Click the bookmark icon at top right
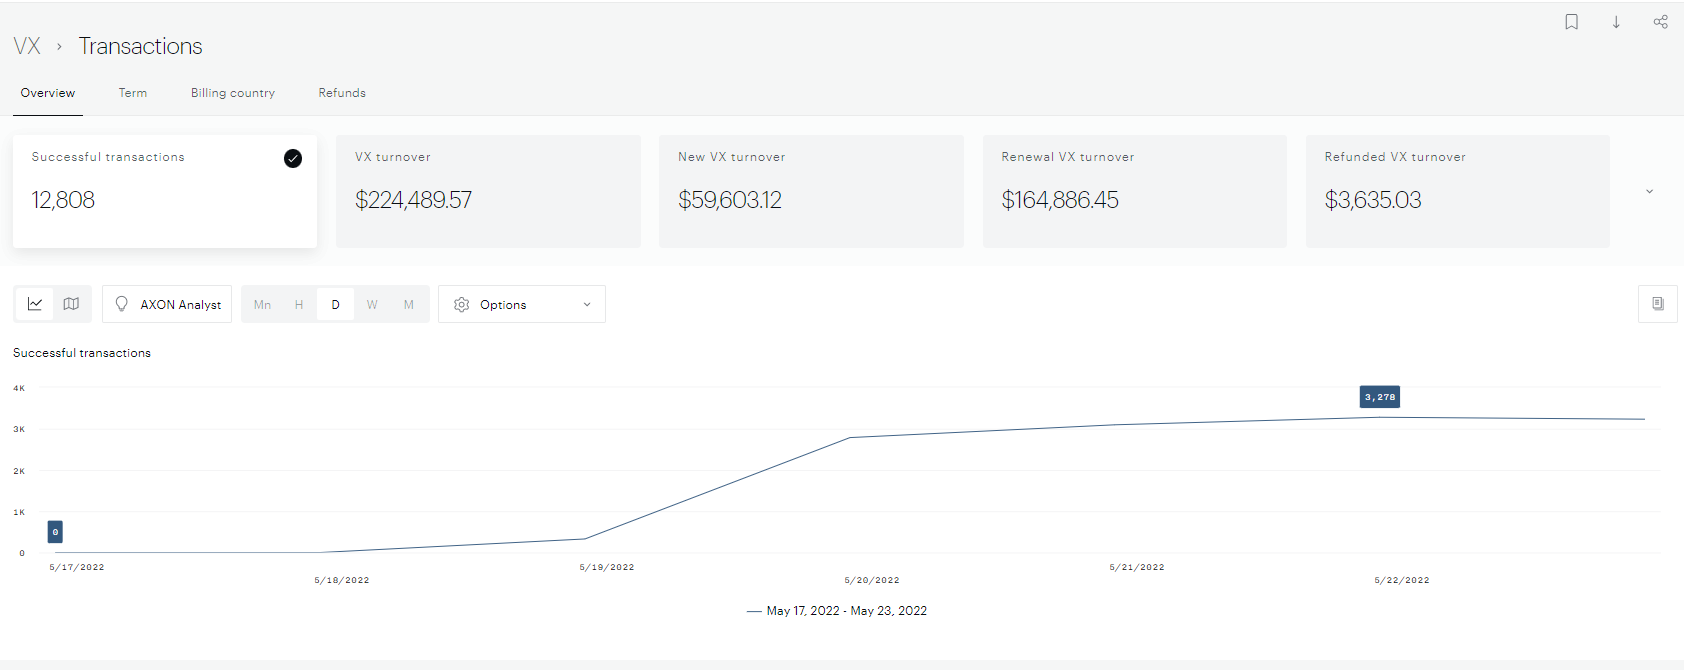The width and height of the screenshot is (1684, 670). 1571,22
